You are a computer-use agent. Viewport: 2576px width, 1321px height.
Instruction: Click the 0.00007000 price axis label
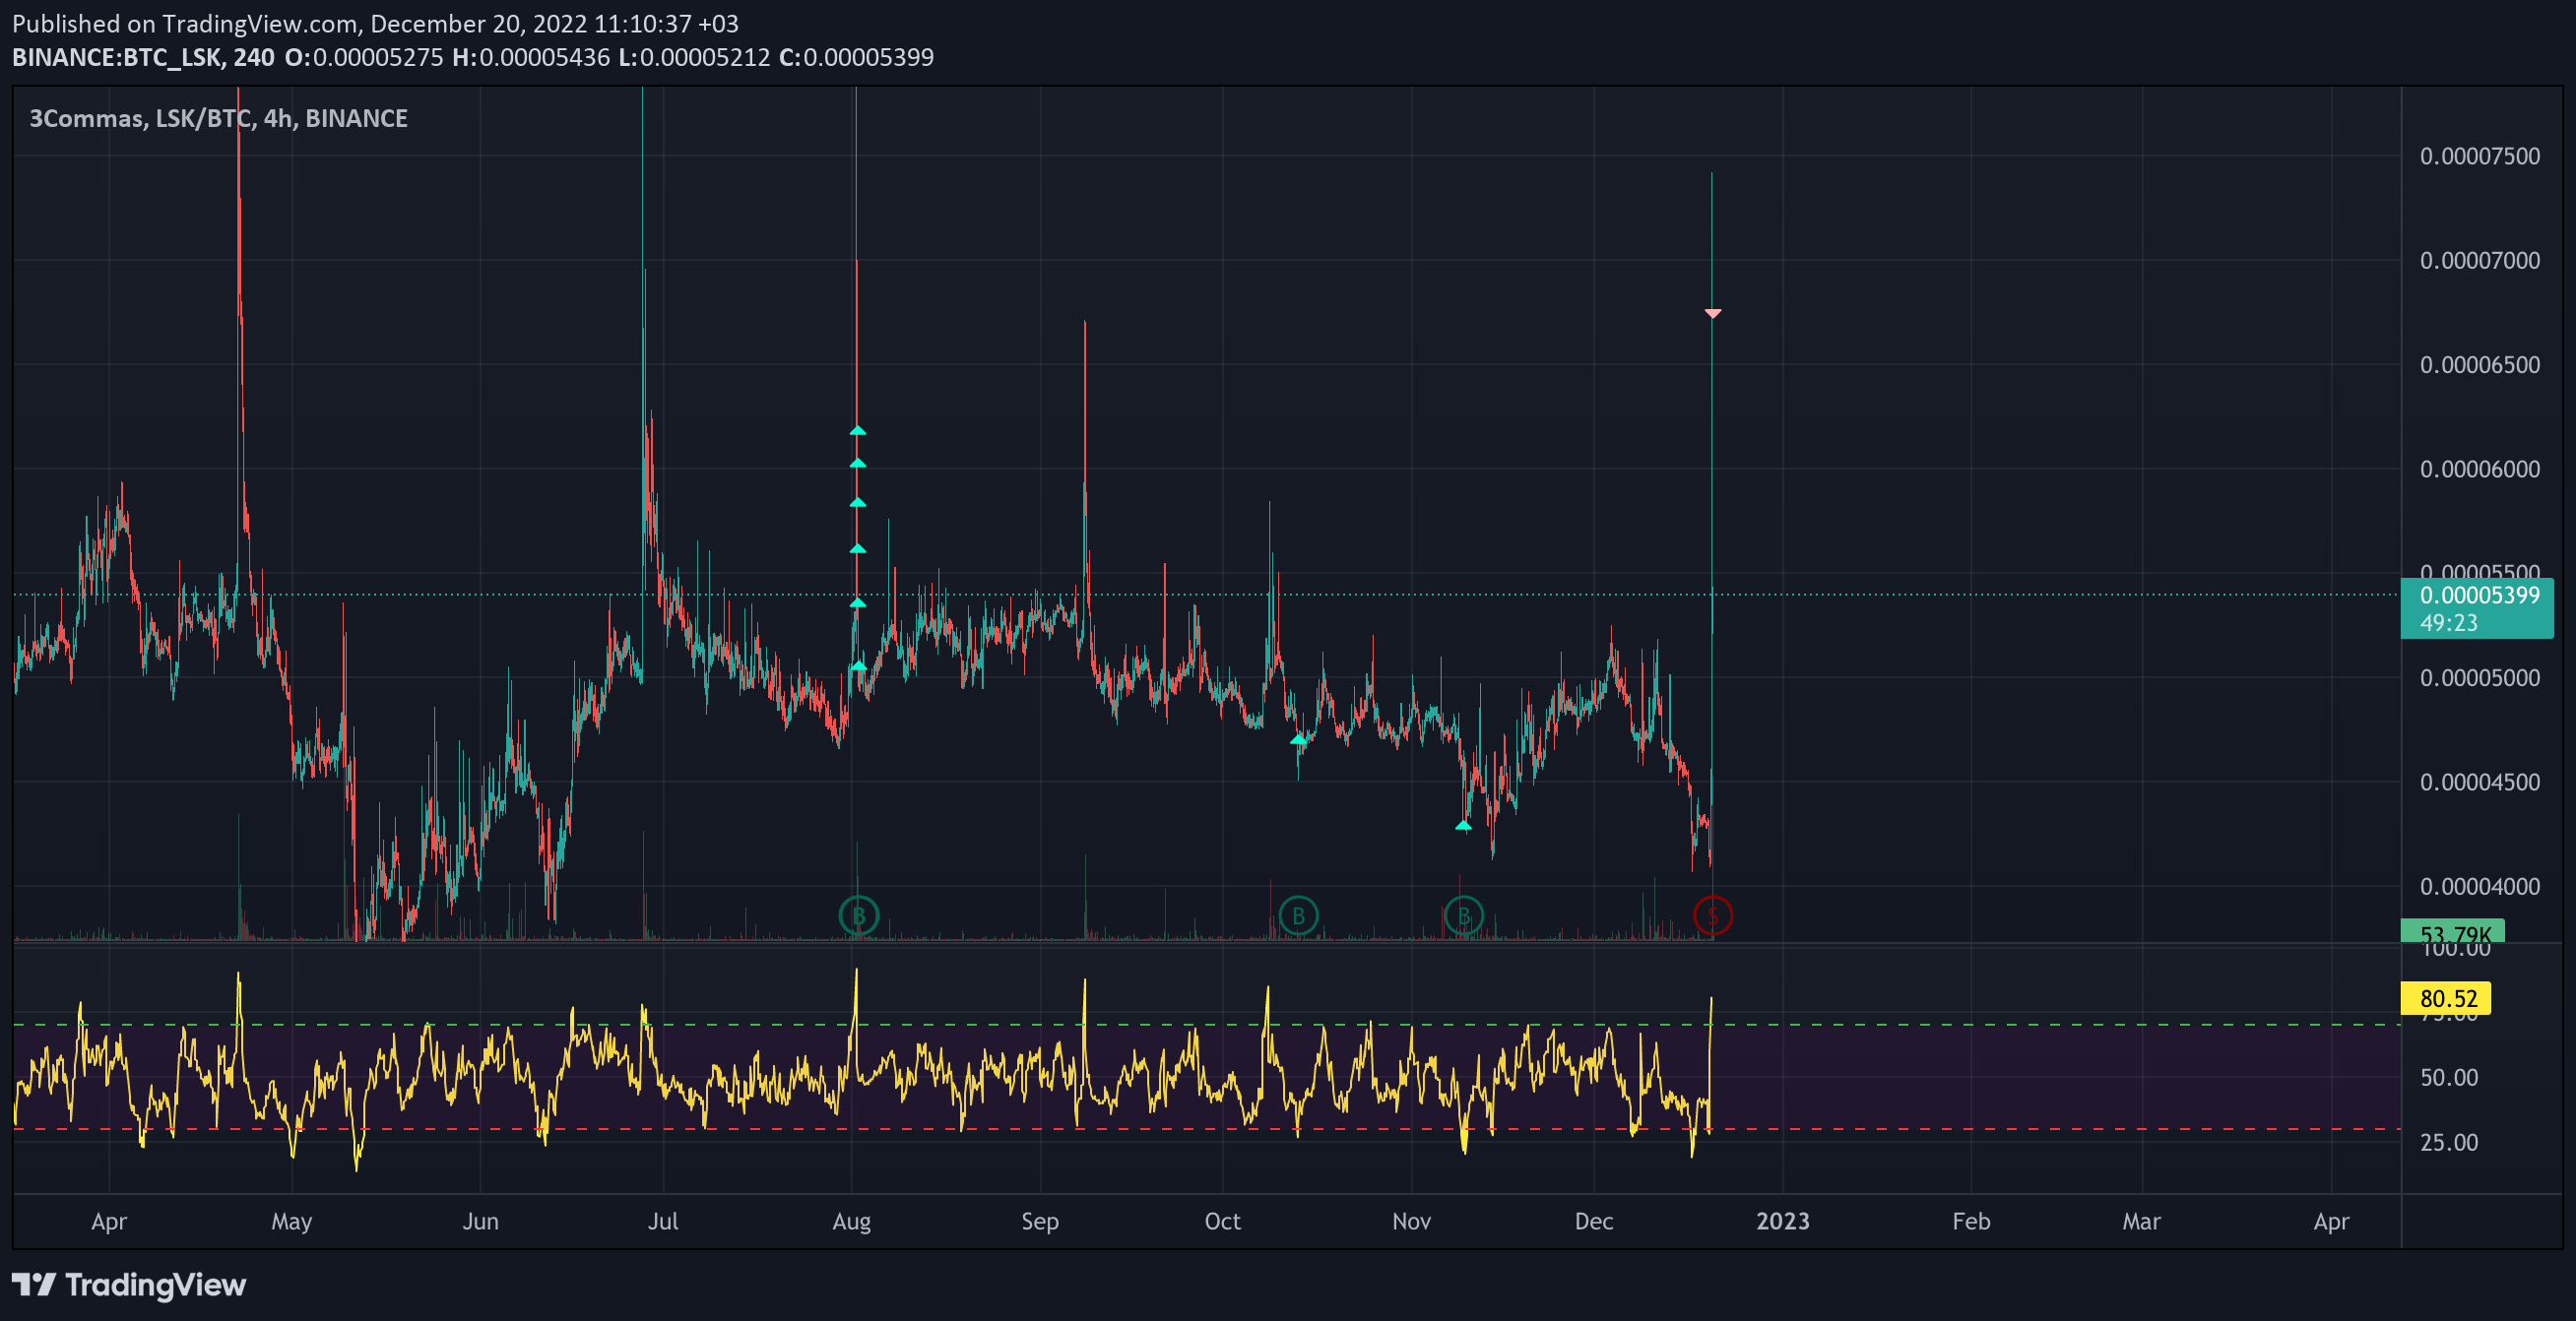(2479, 260)
